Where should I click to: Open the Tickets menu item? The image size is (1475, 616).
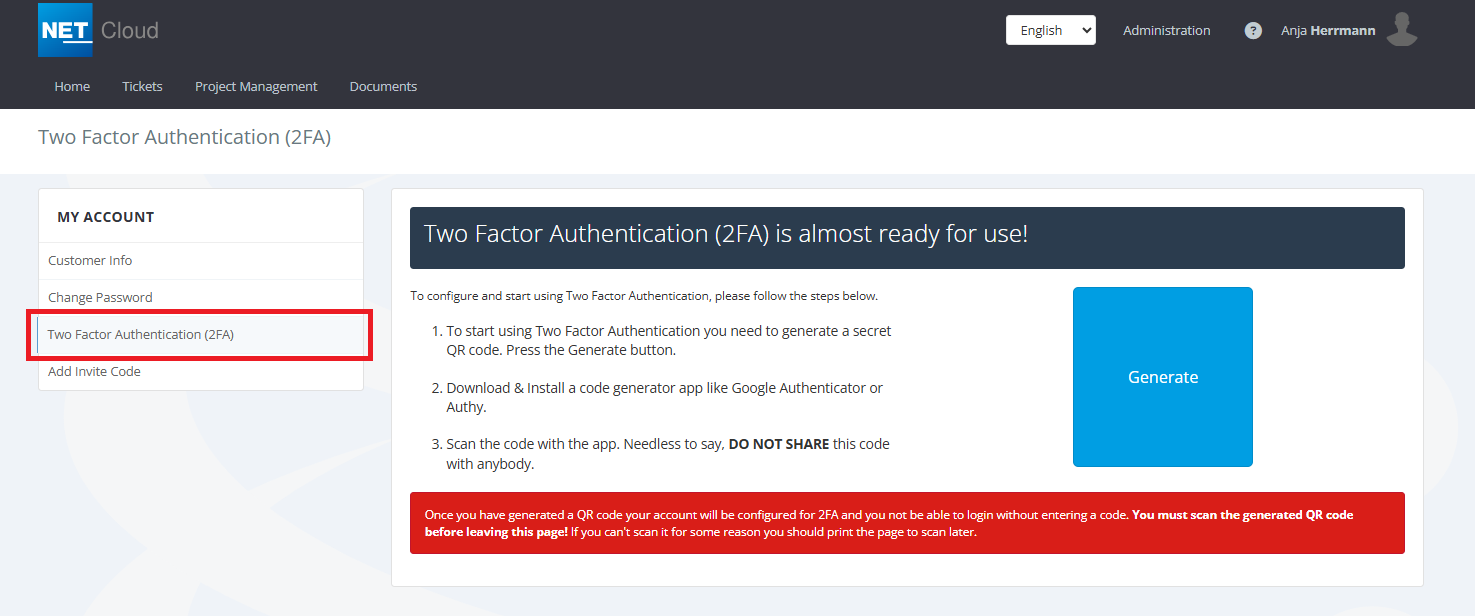click(142, 87)
